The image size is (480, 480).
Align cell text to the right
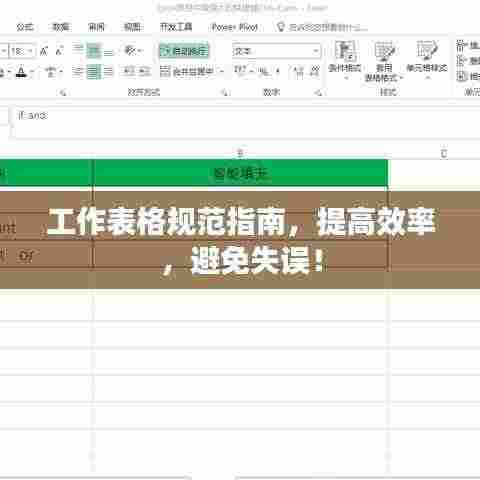pos(109,71)
